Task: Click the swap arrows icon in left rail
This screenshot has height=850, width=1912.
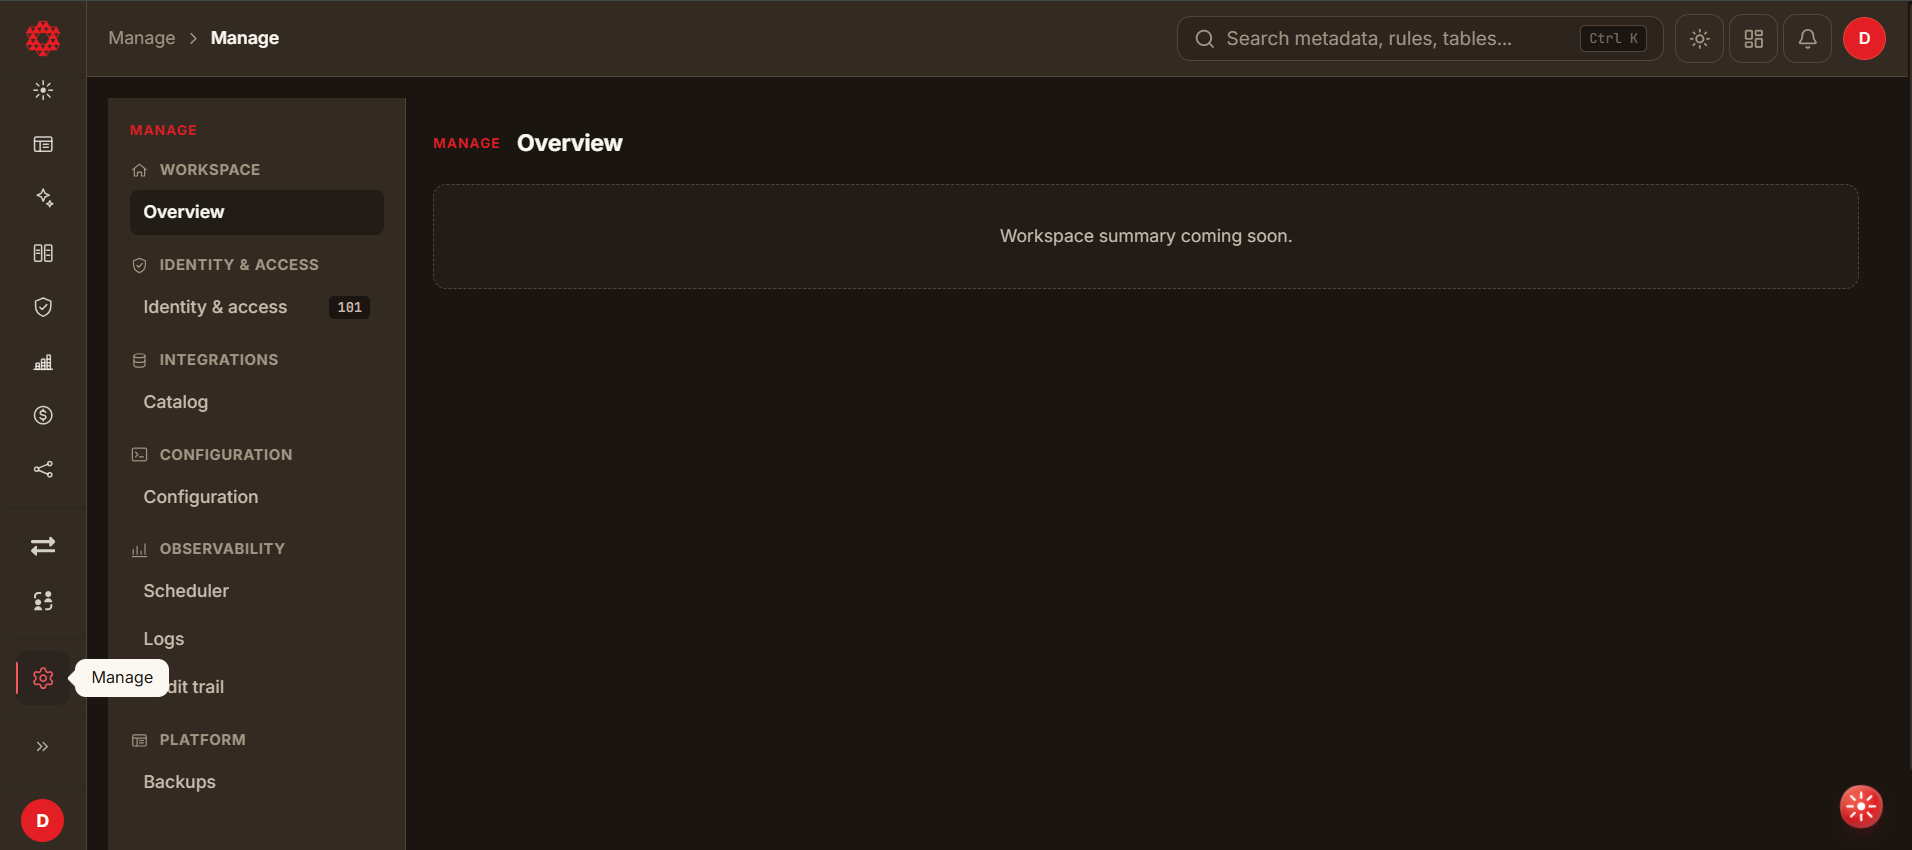Action: [43, 546]
